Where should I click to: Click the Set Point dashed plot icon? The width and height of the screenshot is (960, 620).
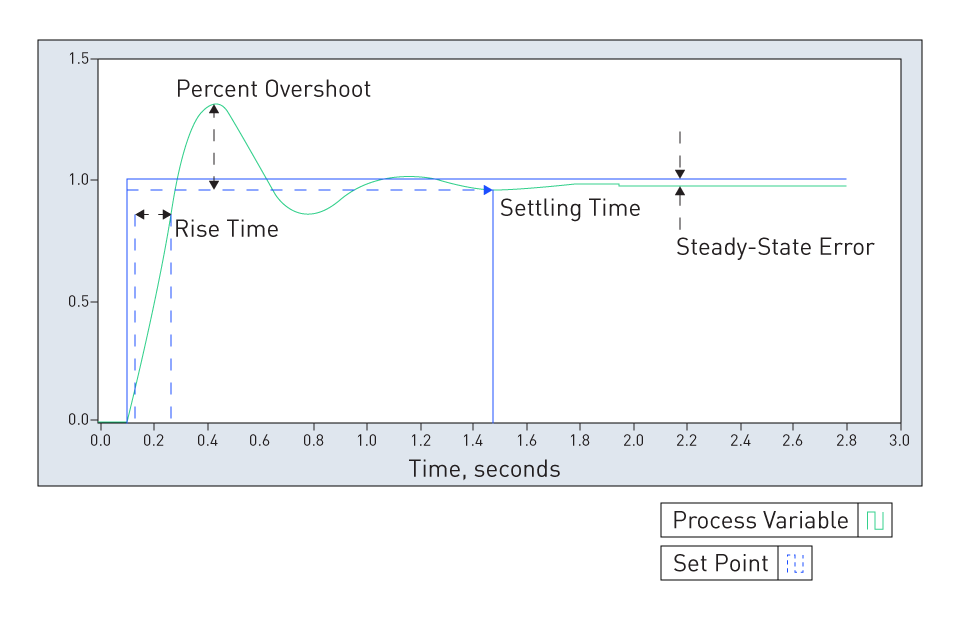795,563
